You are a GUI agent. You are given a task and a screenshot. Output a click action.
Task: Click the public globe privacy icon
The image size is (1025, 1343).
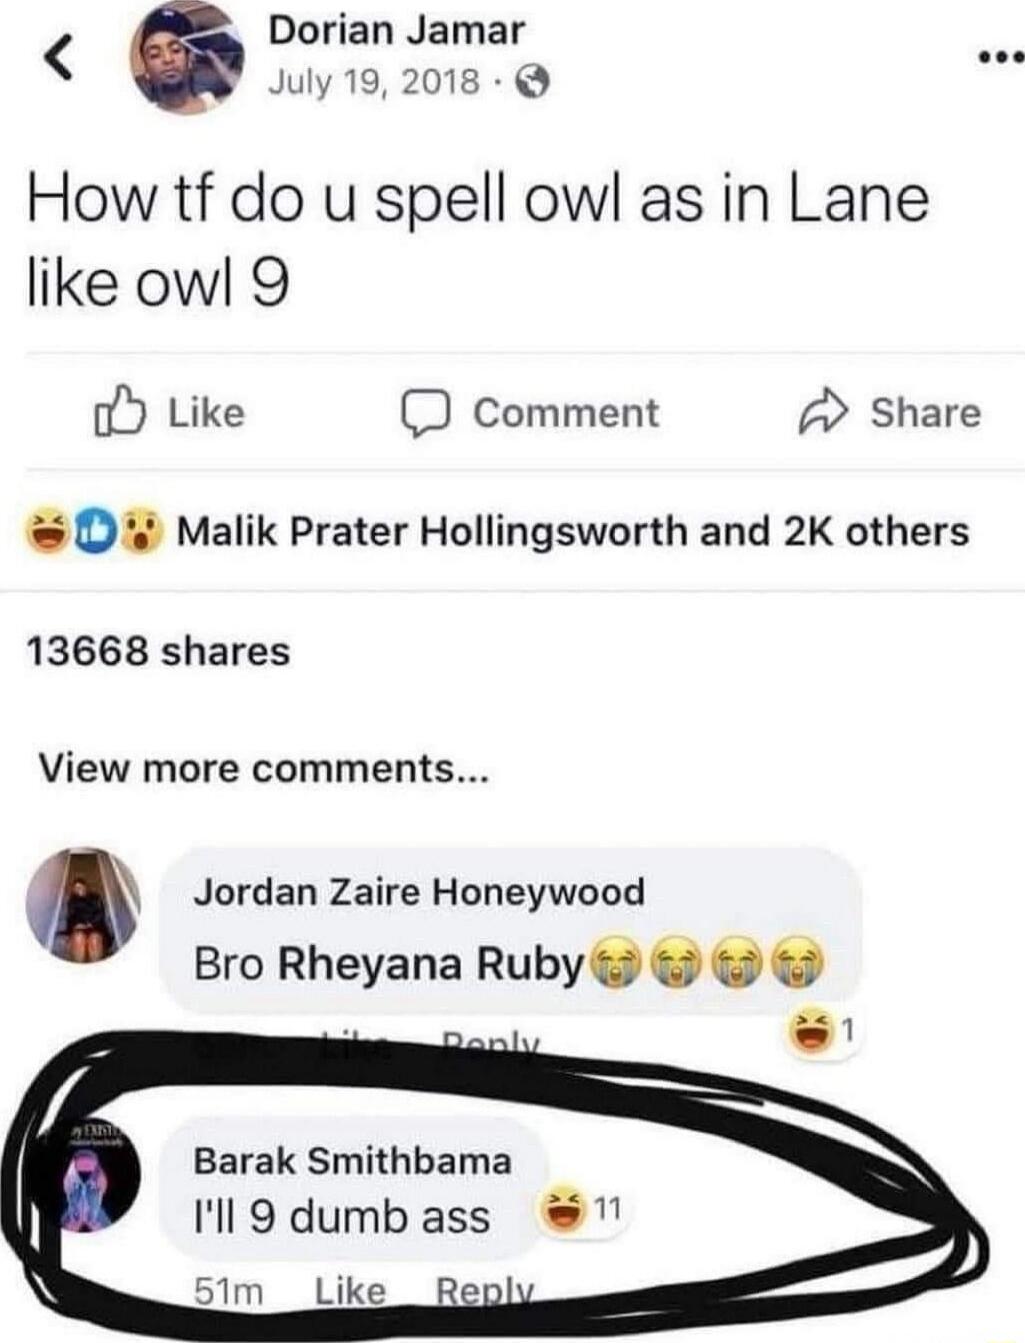coord(531,82)
